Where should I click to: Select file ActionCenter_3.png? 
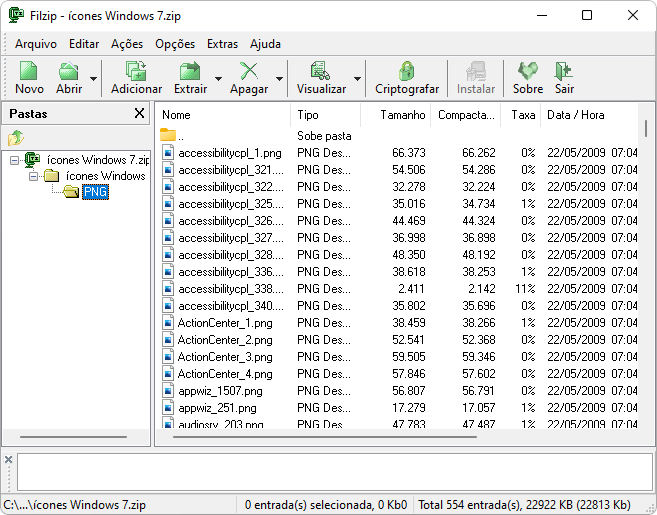(225, 357)
